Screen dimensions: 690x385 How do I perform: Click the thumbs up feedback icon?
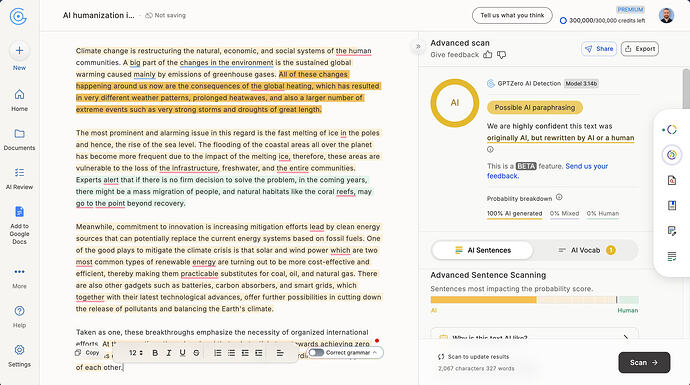pyautogui.click(x=488, y=55)
